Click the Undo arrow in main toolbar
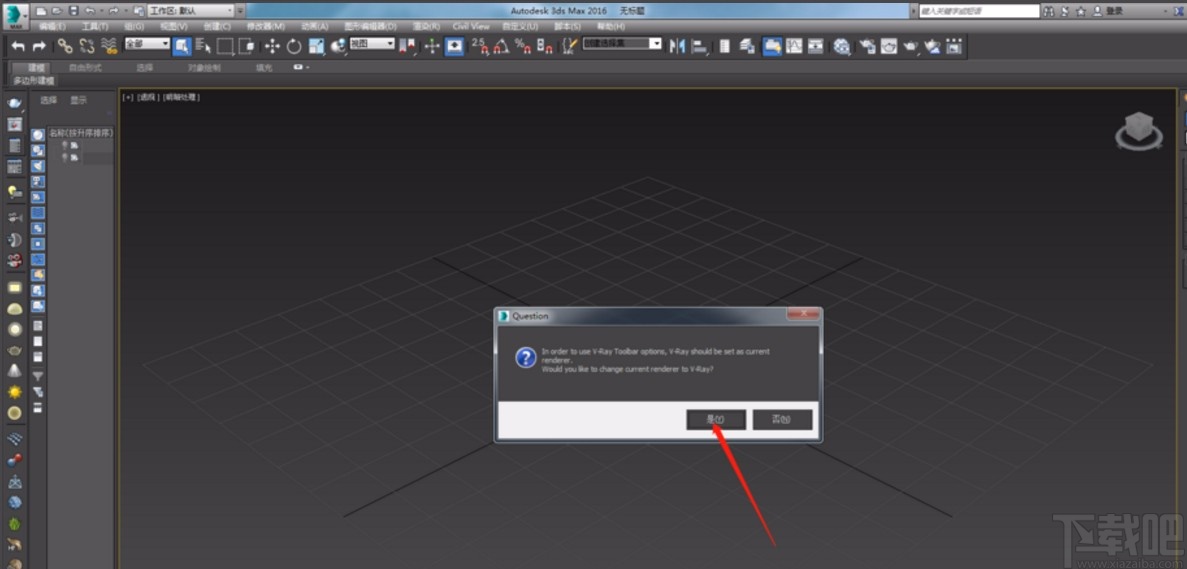 (18, 46)
